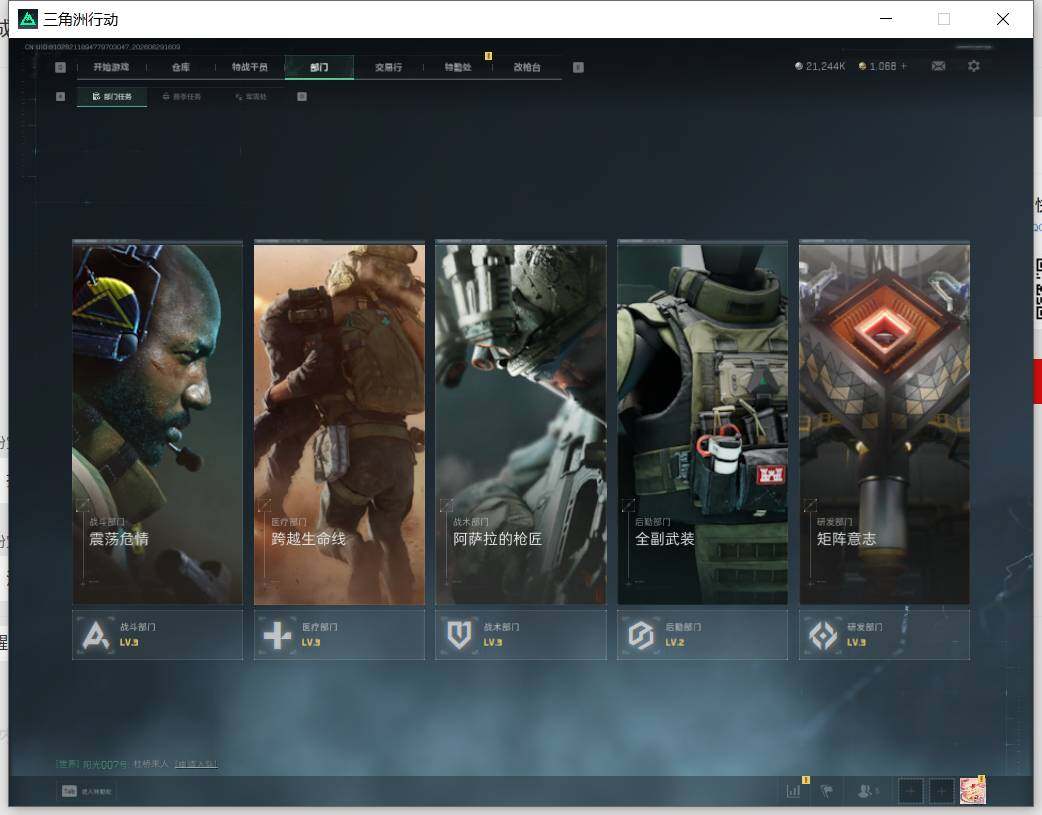This screenshot has height=815, width=1042.
Task: Click the underlined link in world chat message
Action: 196,764
